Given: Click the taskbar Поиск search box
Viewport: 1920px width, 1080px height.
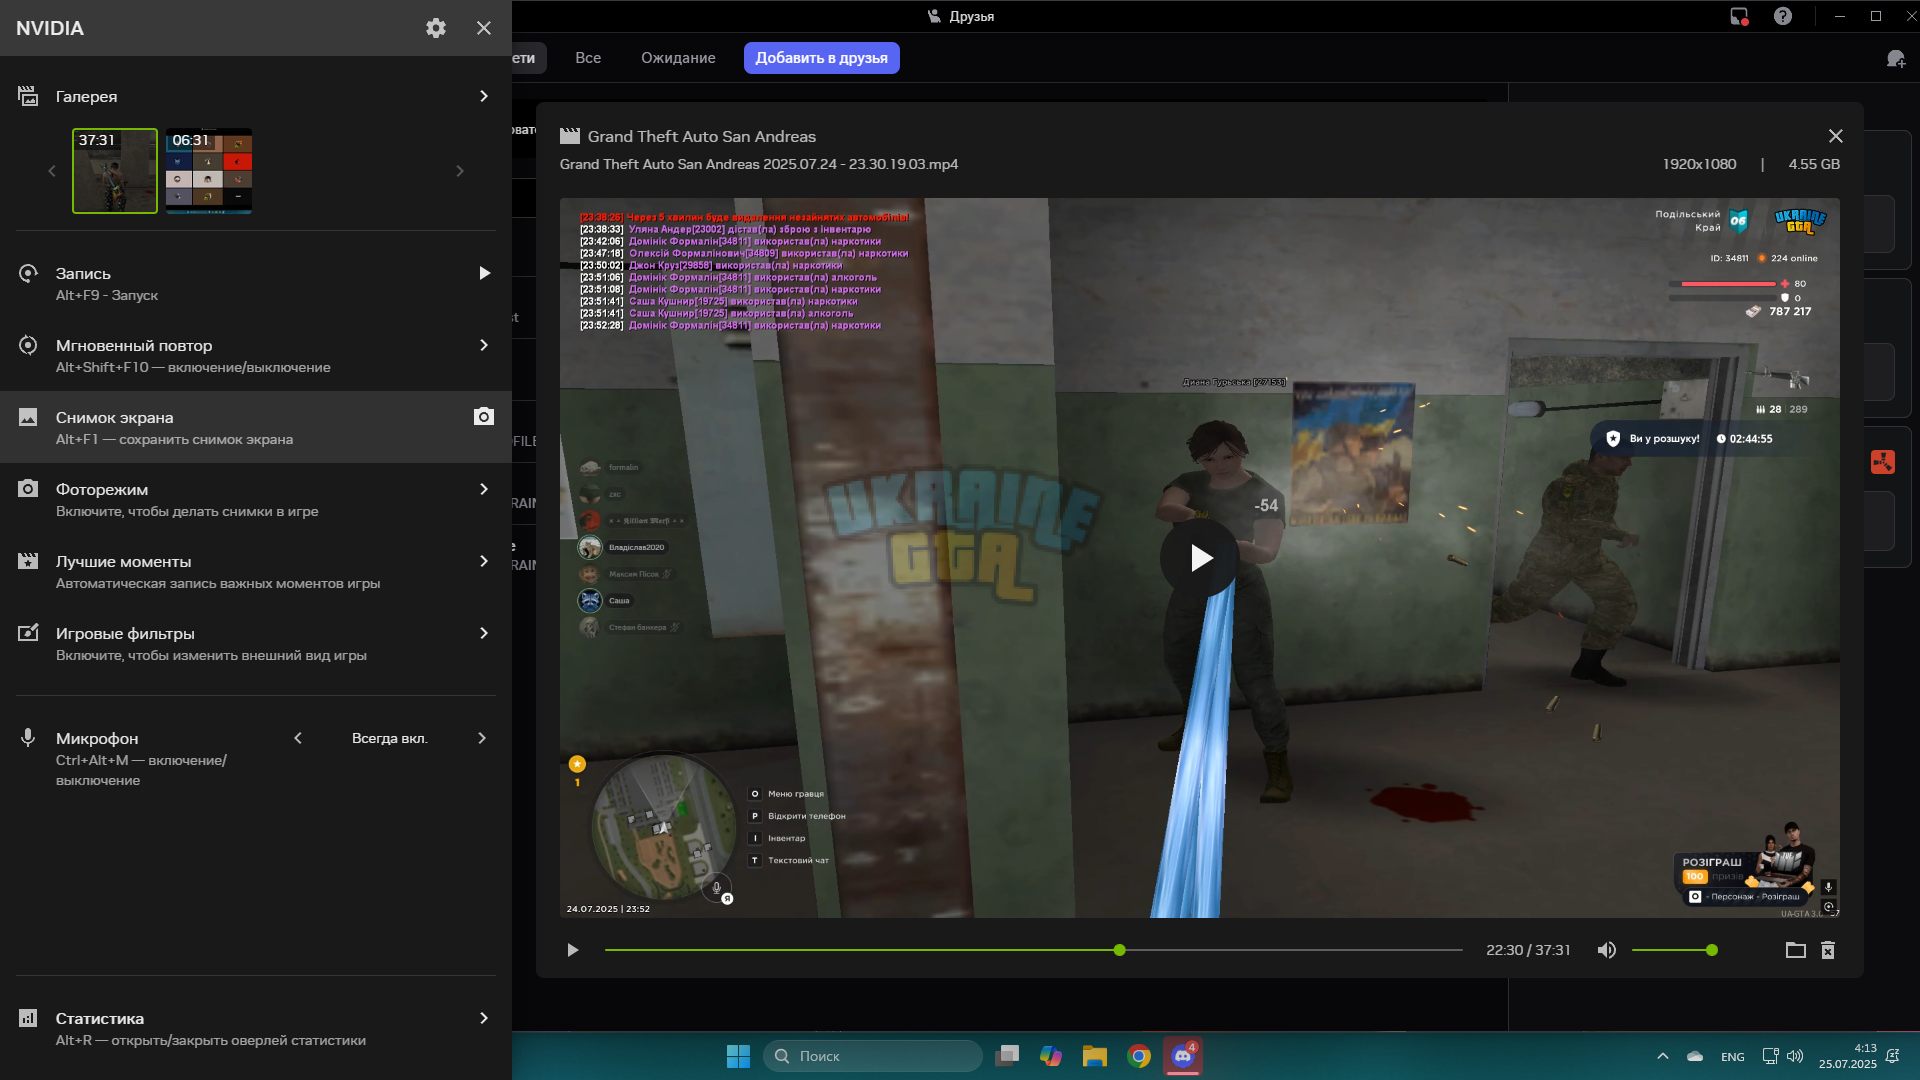Looking at the screenshot, I should coord(873,1056).
